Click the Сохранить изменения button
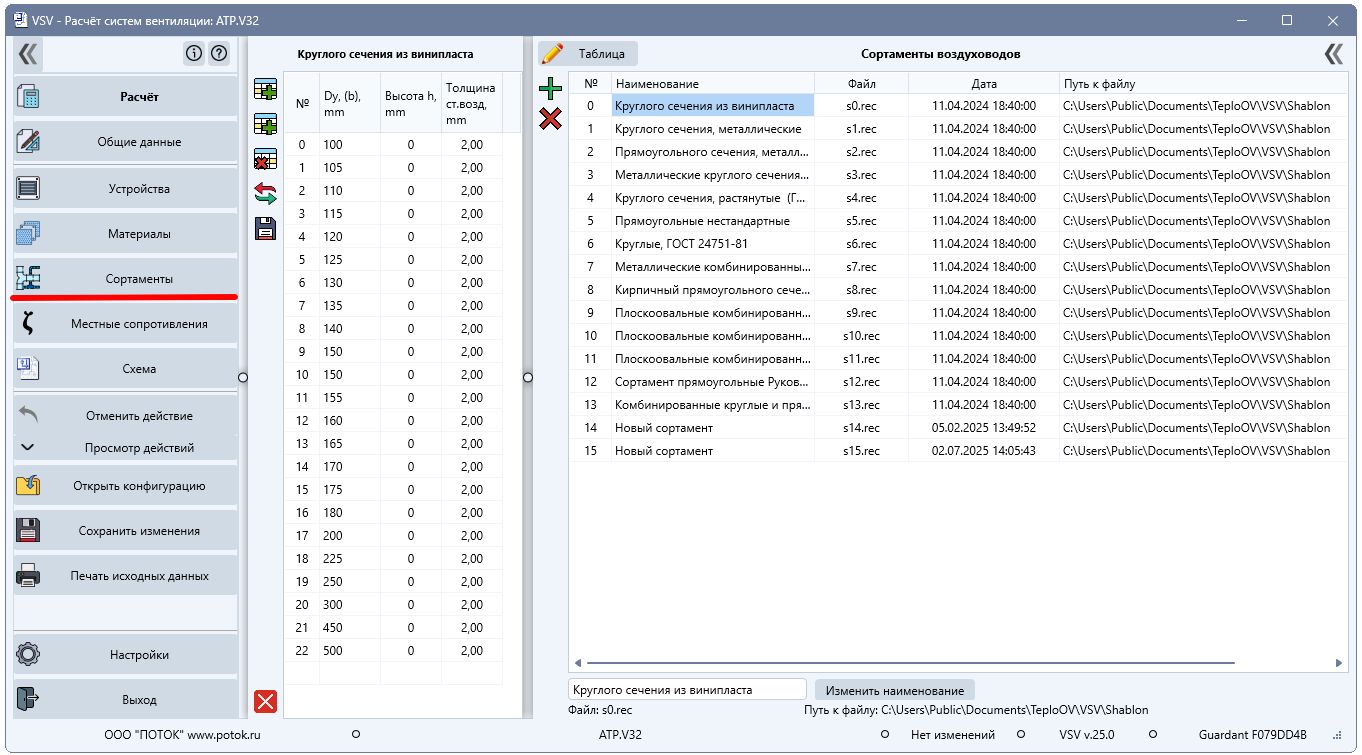The width and height of the screenshot is (1362, 755). tap(126, 531)
